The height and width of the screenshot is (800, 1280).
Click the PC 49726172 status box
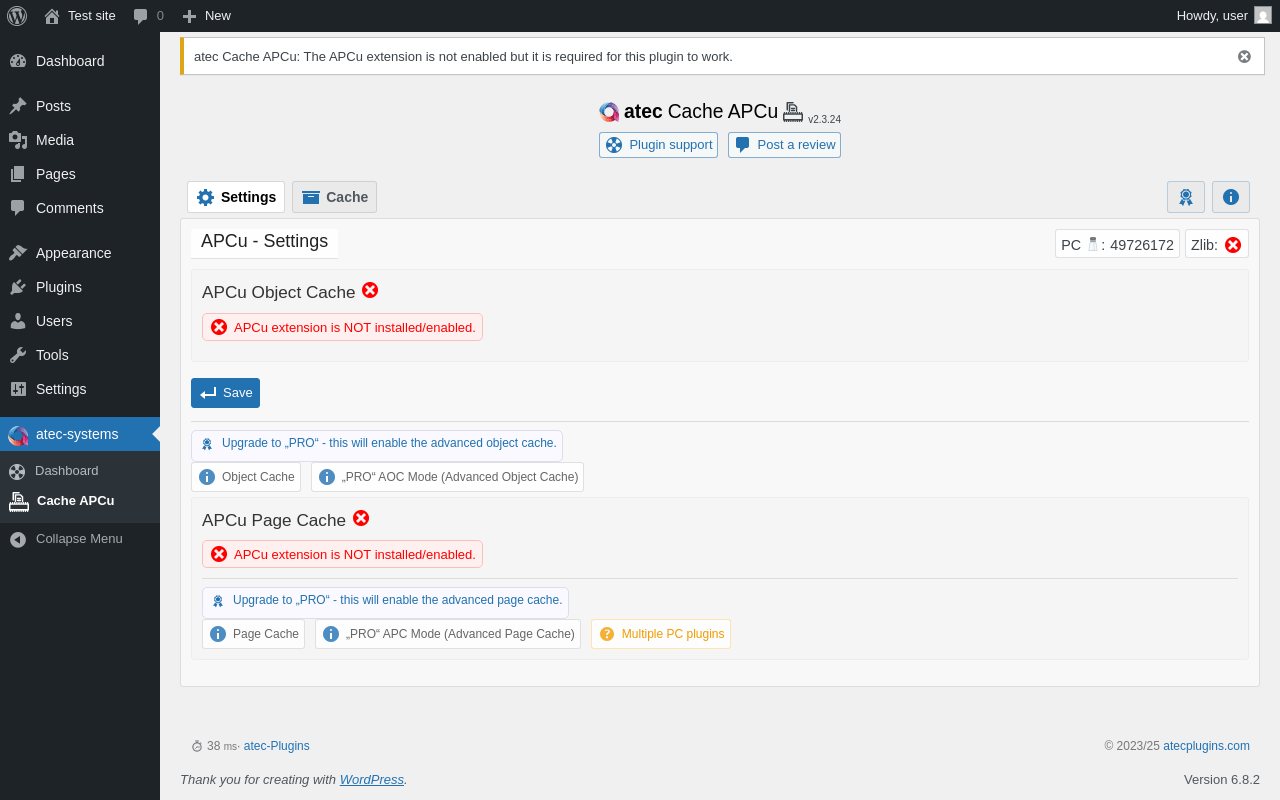click(1117, 244)
